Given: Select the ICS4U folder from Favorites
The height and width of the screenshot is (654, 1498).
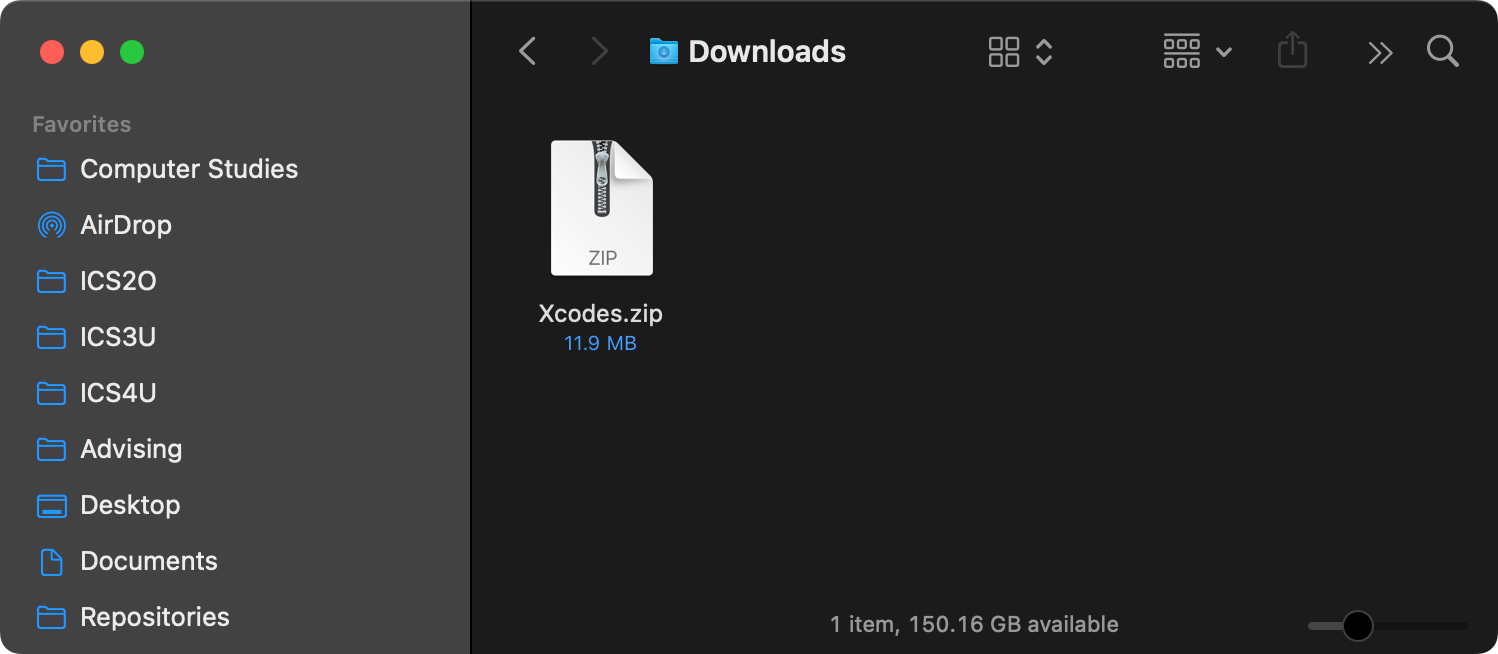Looking at the screenshot, I should point(117,393).
